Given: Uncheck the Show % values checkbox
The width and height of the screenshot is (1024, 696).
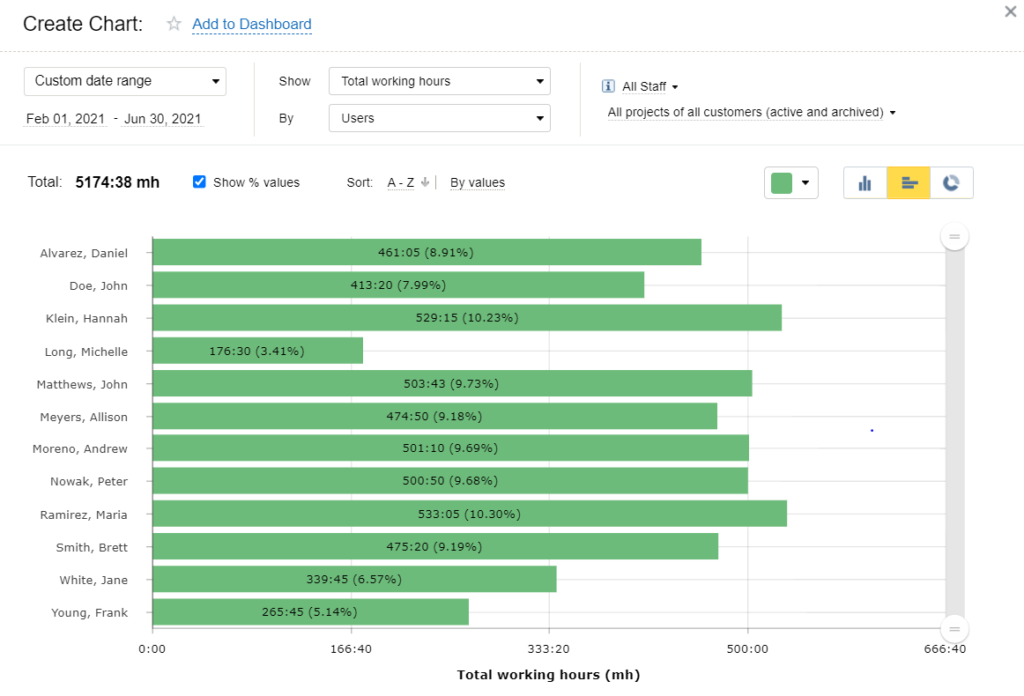Looking at the screenshot, I should point(199,182).
